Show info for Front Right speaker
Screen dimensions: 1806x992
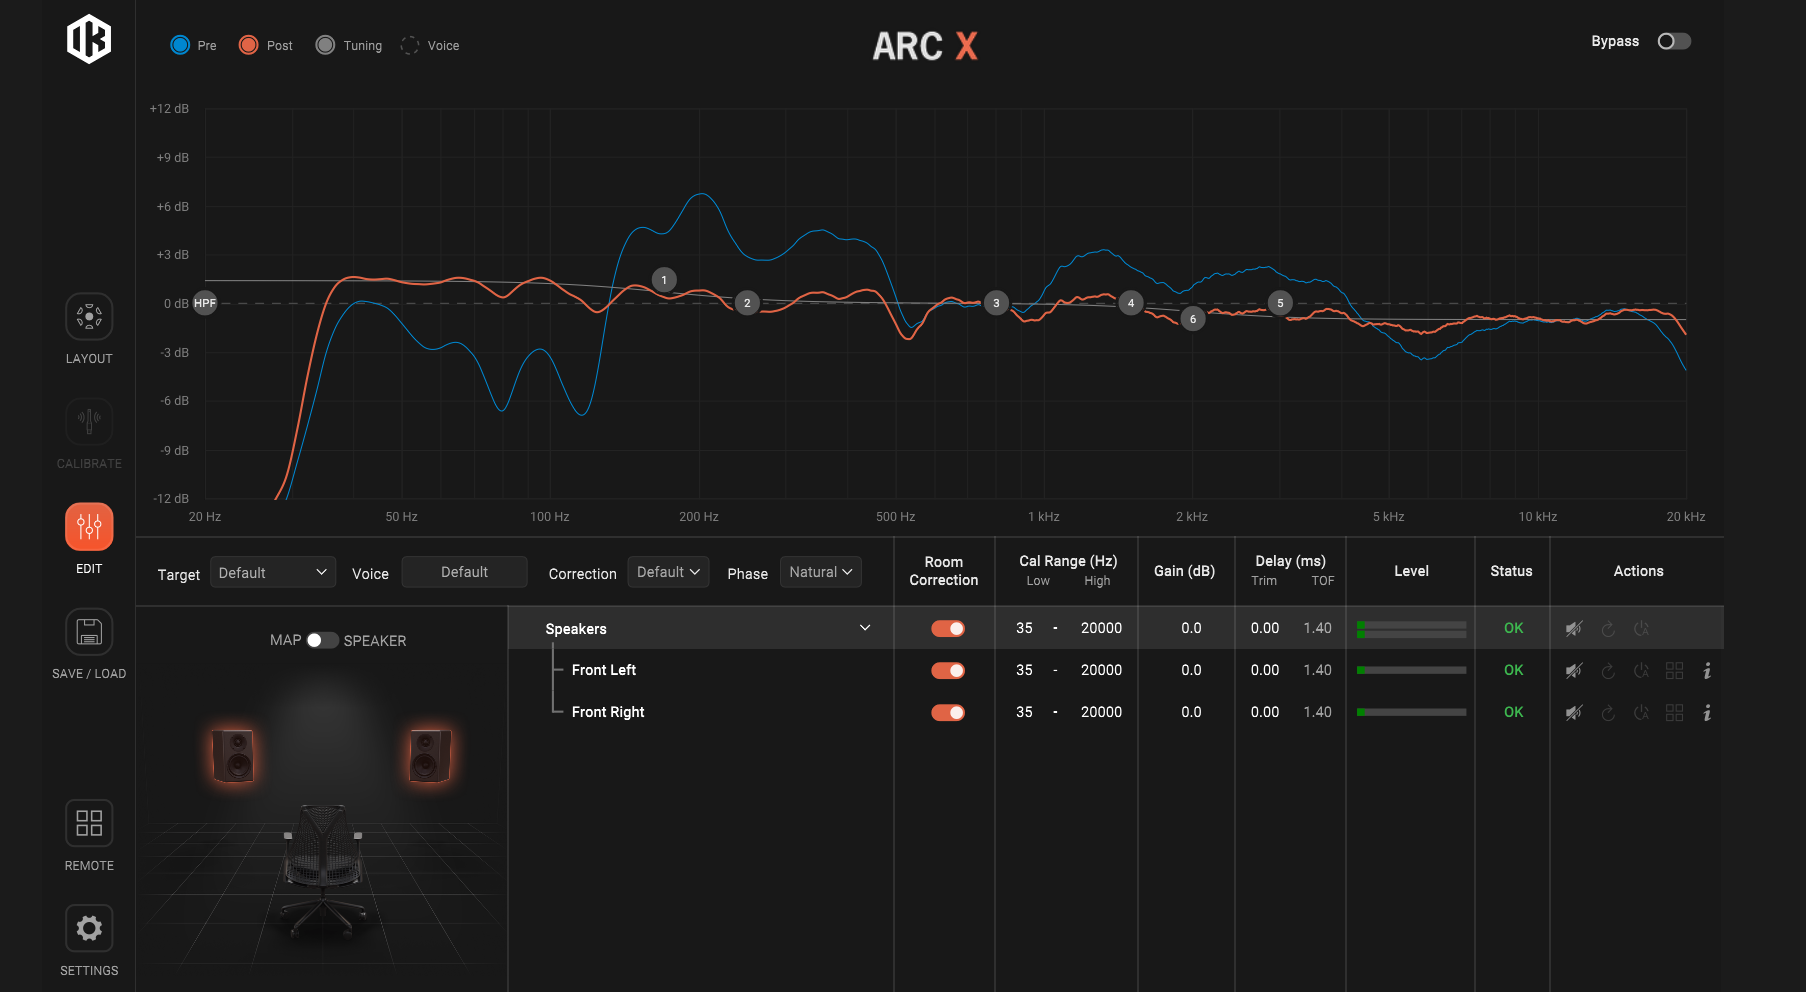click(1707, 713)
